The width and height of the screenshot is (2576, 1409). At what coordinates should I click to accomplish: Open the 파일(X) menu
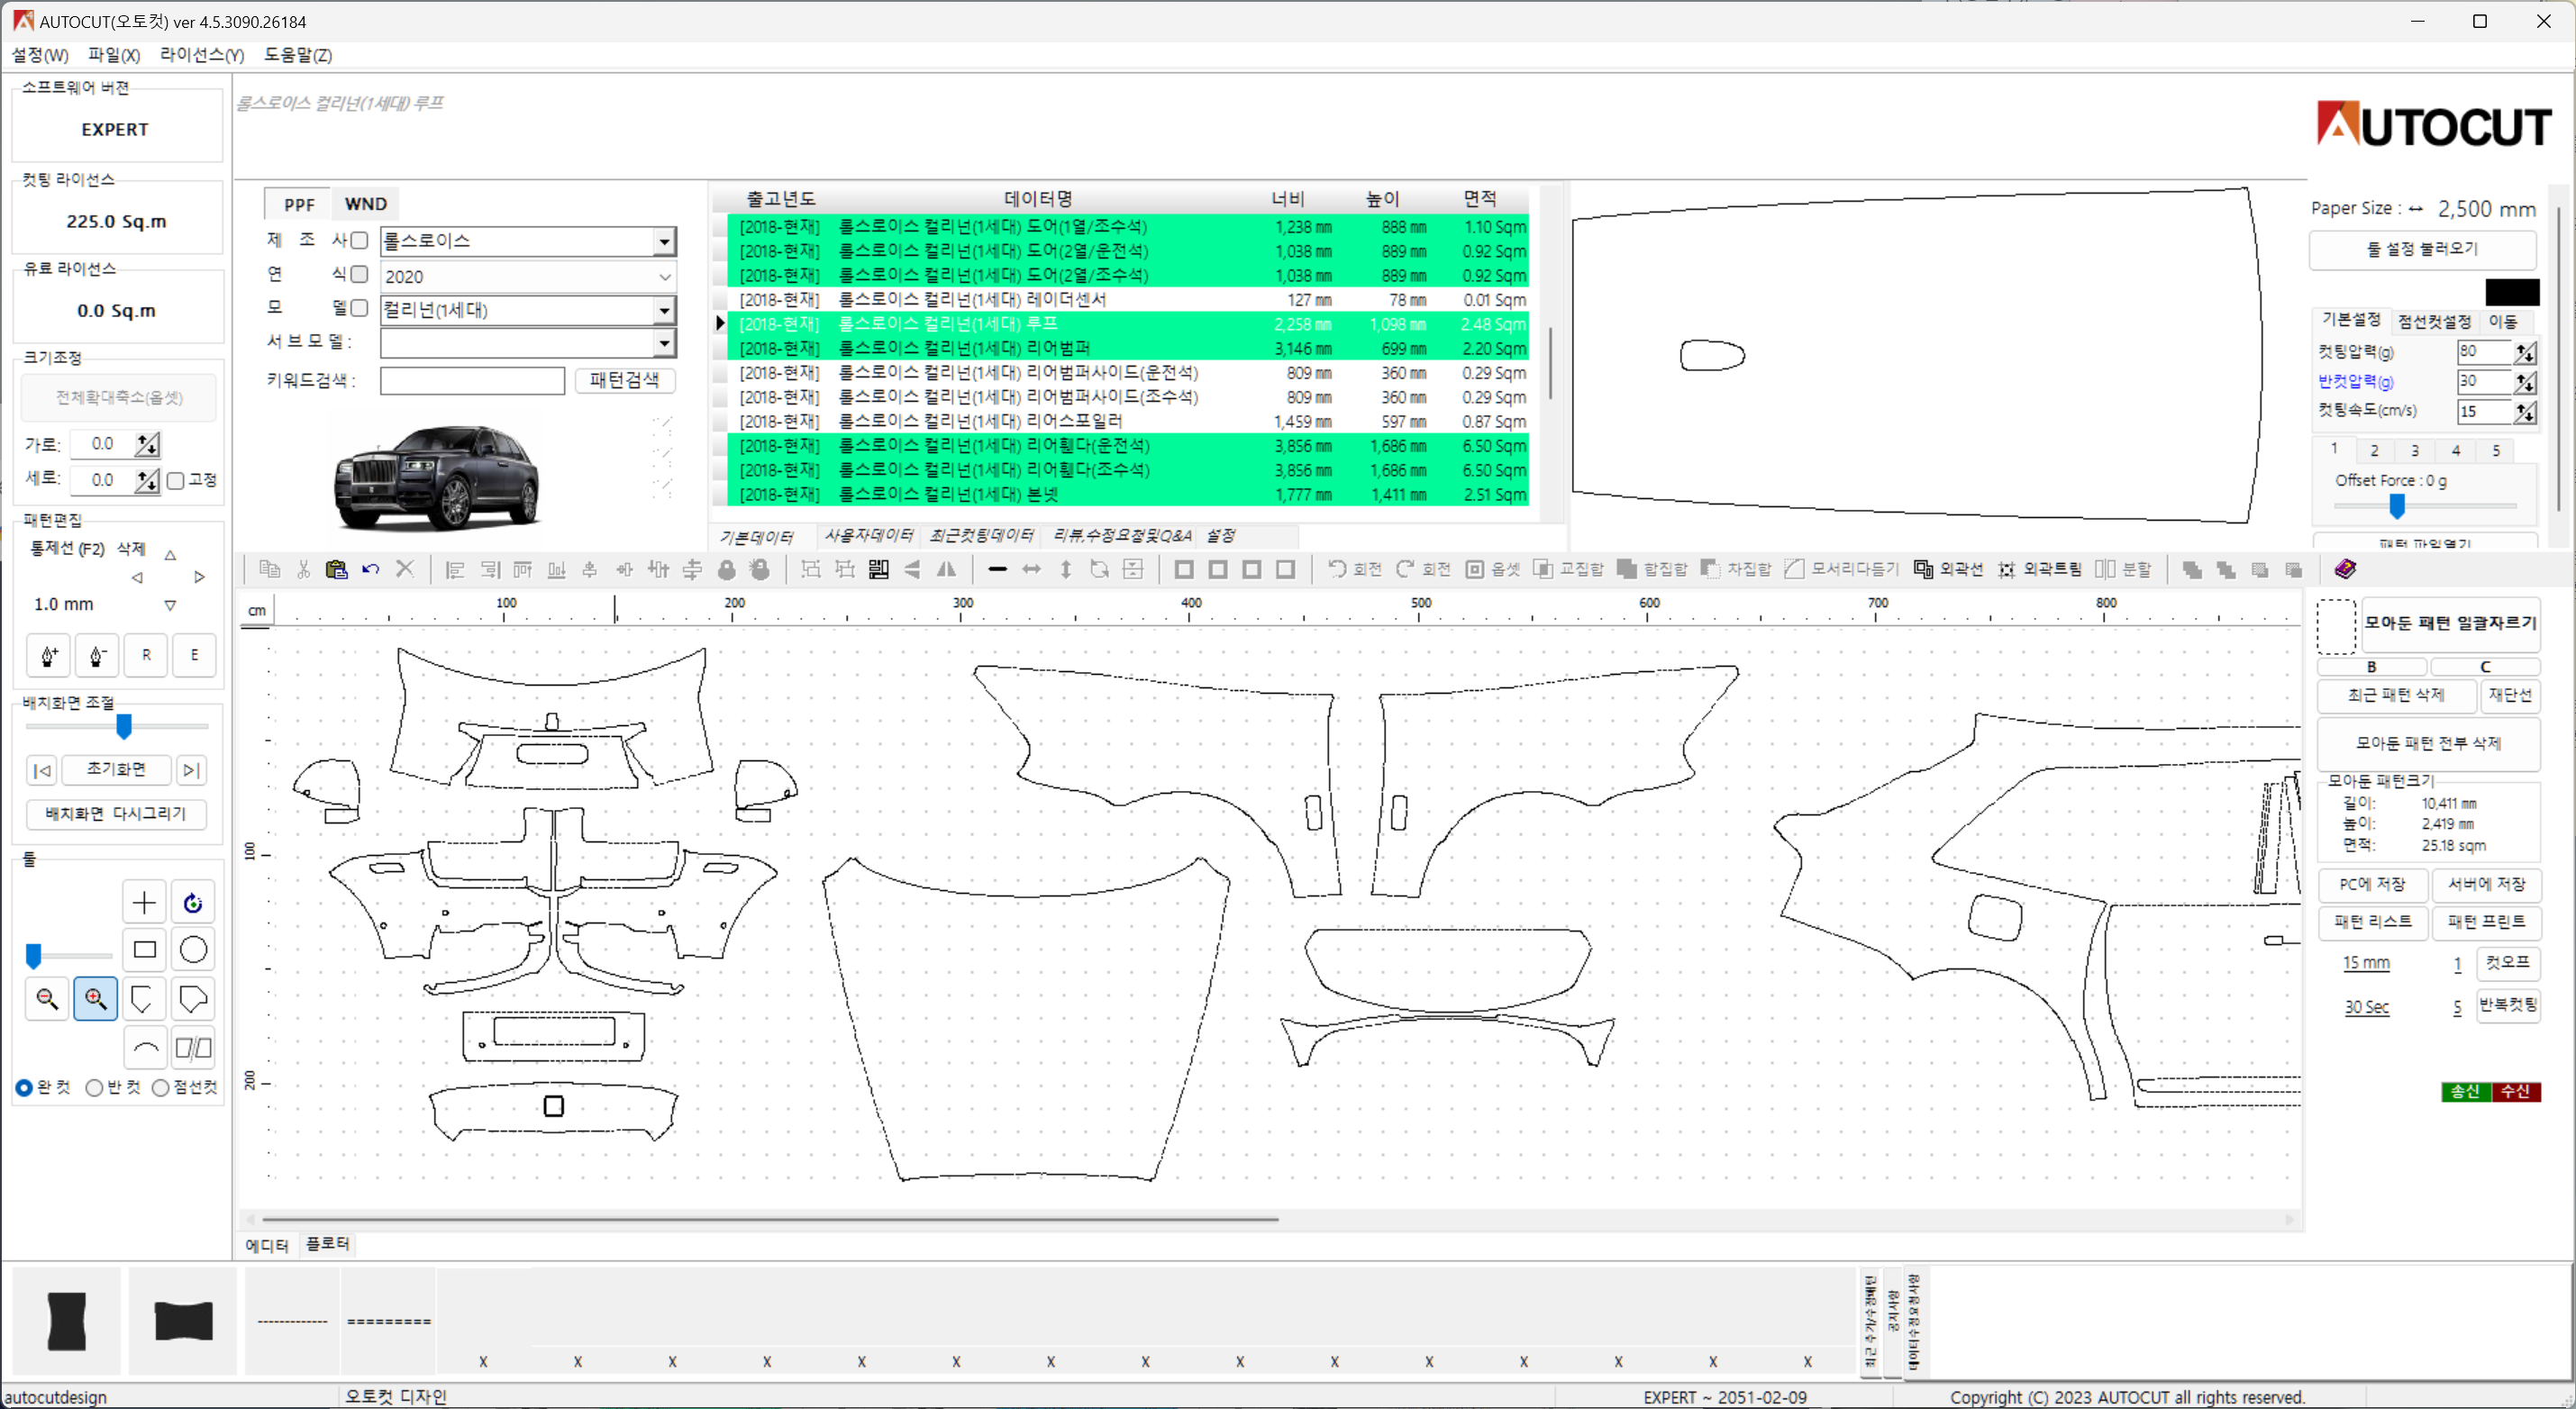point(114,55)
